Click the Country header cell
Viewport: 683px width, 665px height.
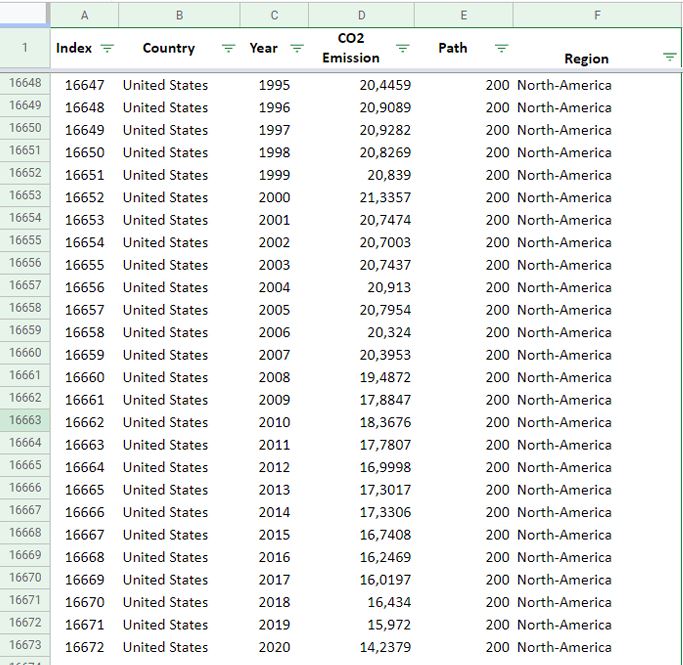[x=179, y=48]
